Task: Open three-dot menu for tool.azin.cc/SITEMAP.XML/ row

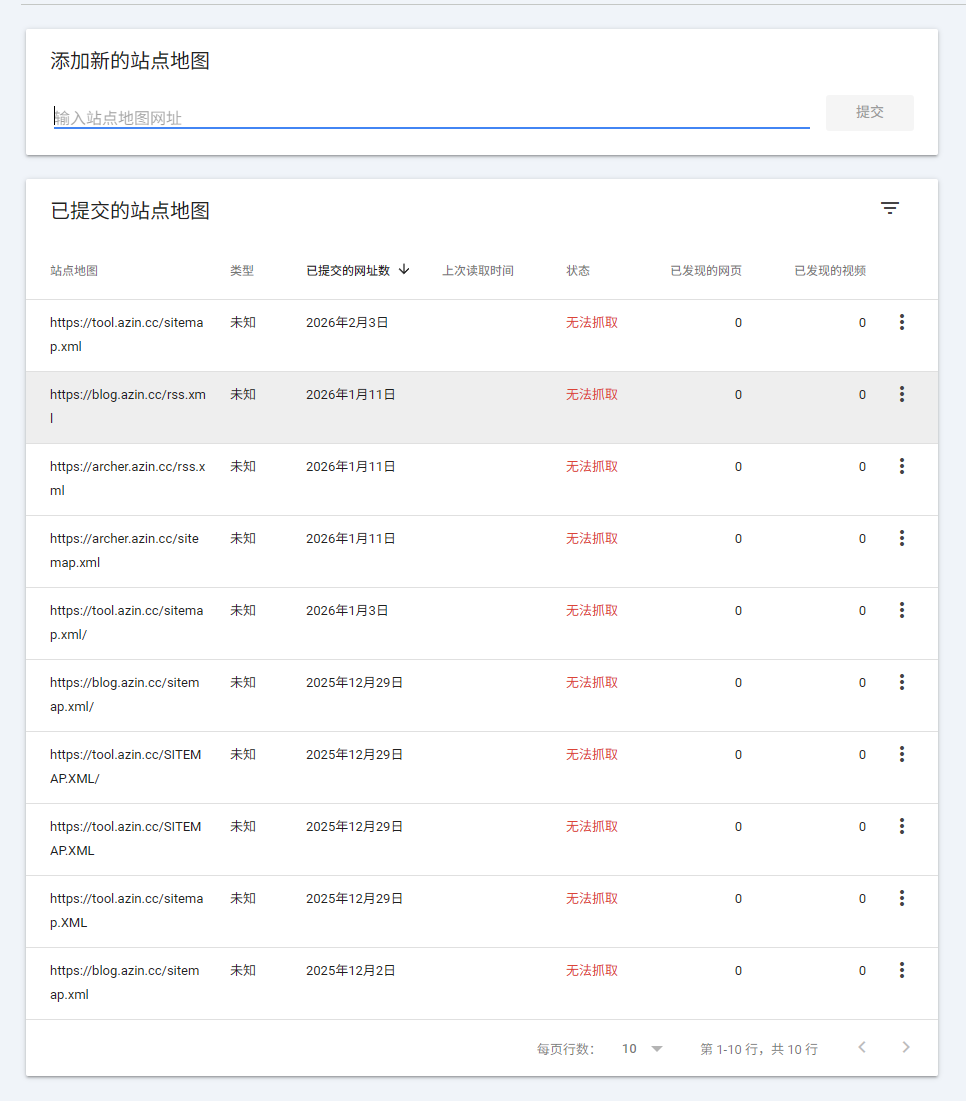Action: 901,754
